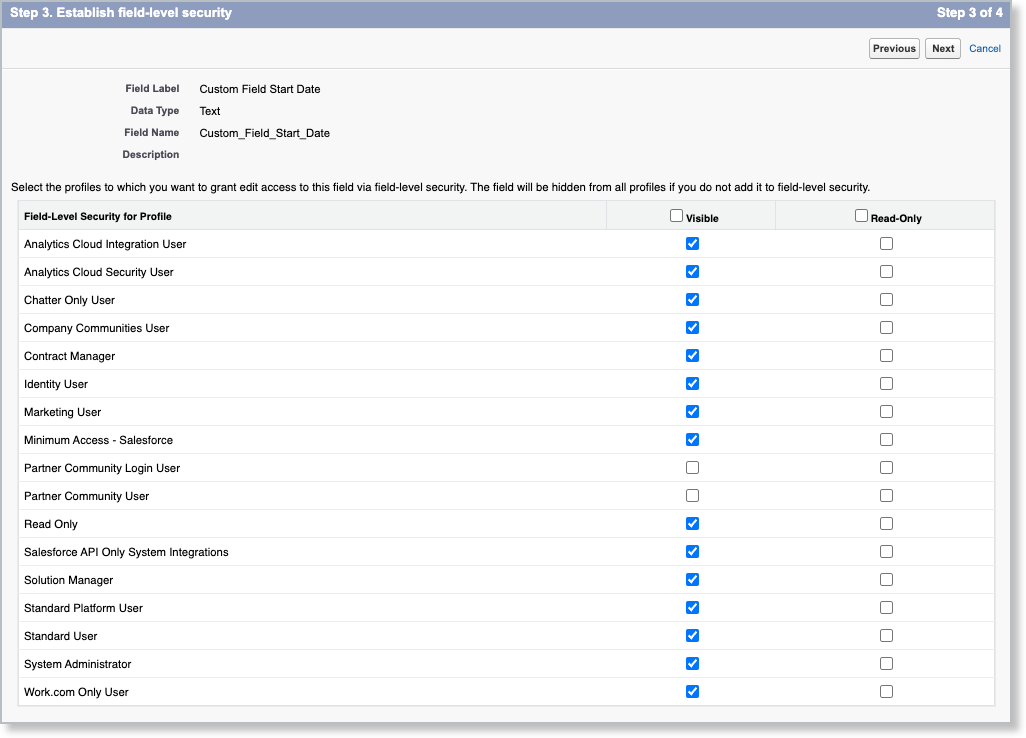Viewport: 1026px width, 738px height.
Task: Click the Previous button
Action: coord(893,48)
